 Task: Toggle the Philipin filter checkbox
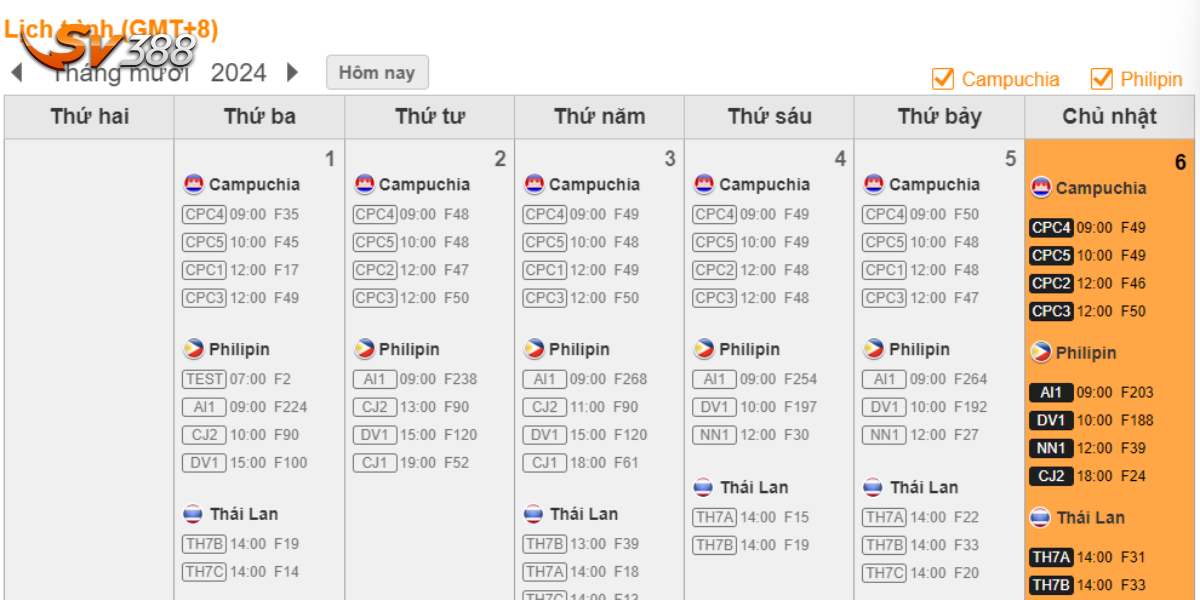[x=1101, y=79]
